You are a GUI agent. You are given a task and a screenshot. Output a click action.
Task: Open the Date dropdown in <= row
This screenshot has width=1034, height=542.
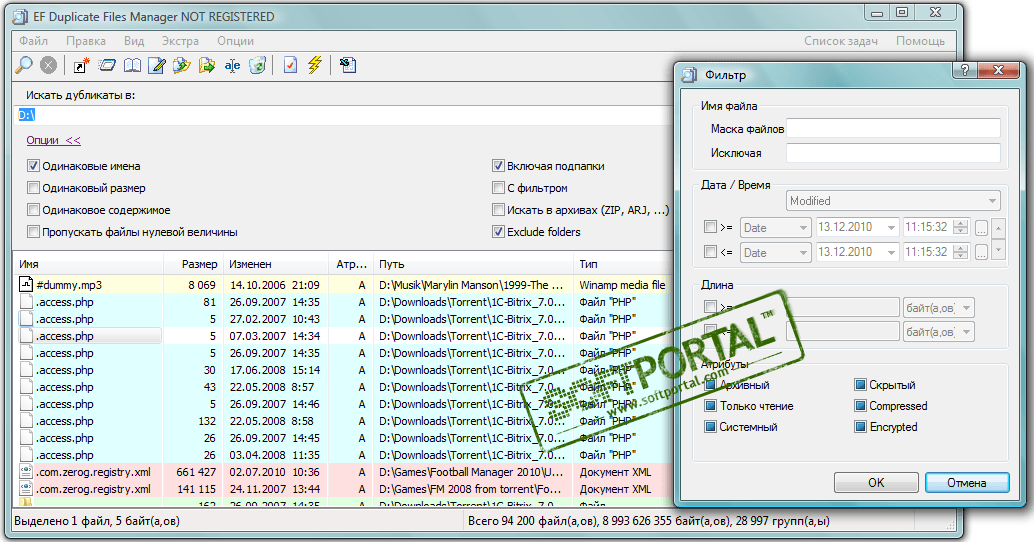tap(776, 253)
